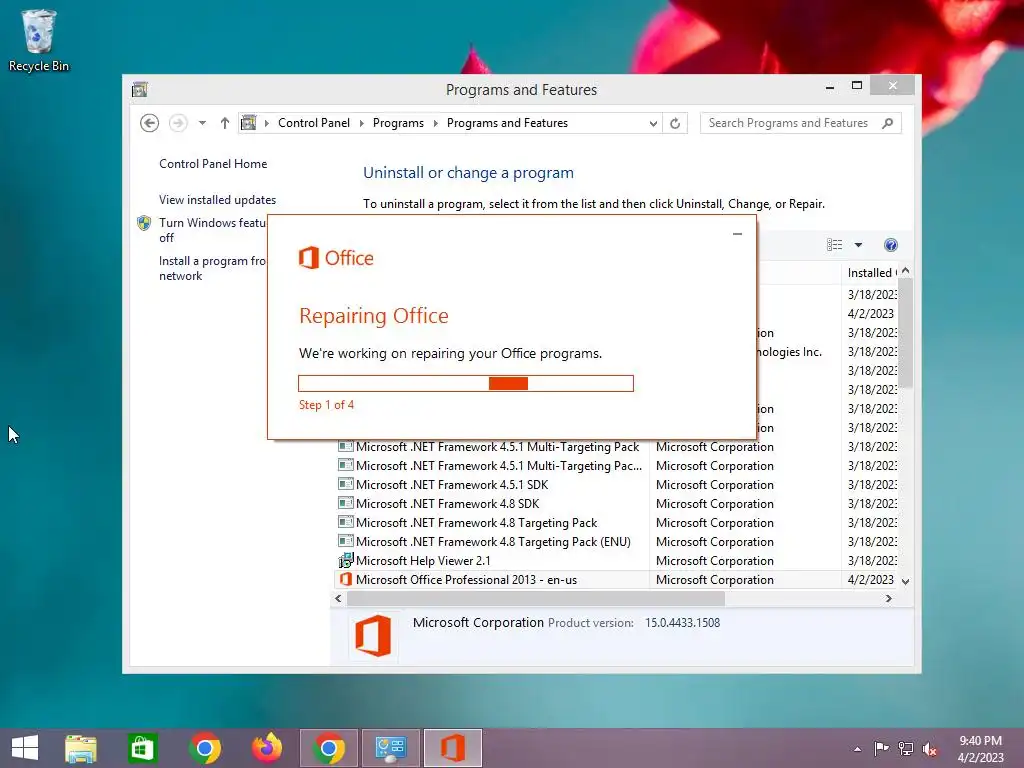
Task: Select the 4/2/2023 installed date for Office
Action: (871, 579)
